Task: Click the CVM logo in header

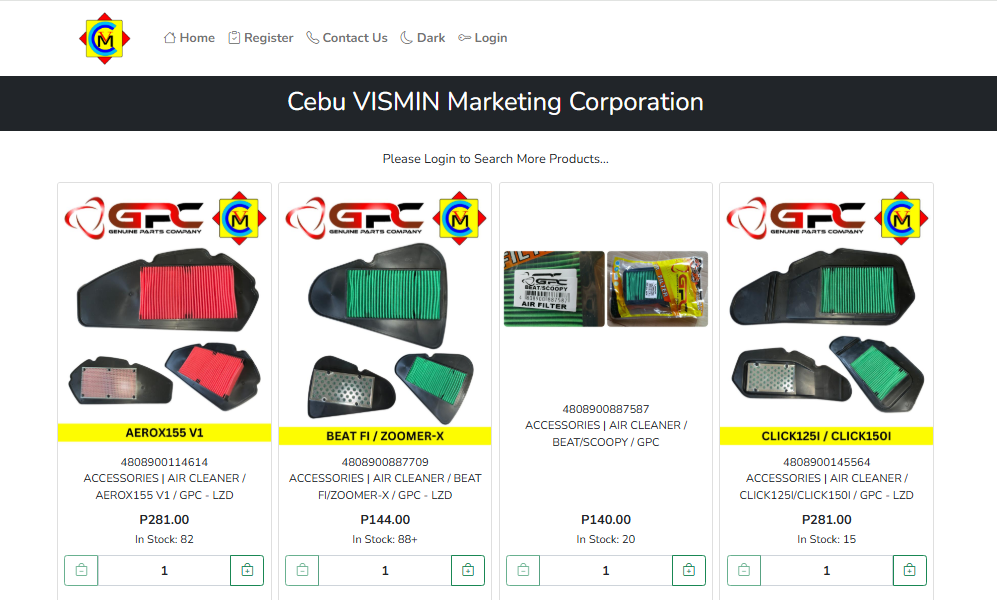Action: [x=105, y=38]
